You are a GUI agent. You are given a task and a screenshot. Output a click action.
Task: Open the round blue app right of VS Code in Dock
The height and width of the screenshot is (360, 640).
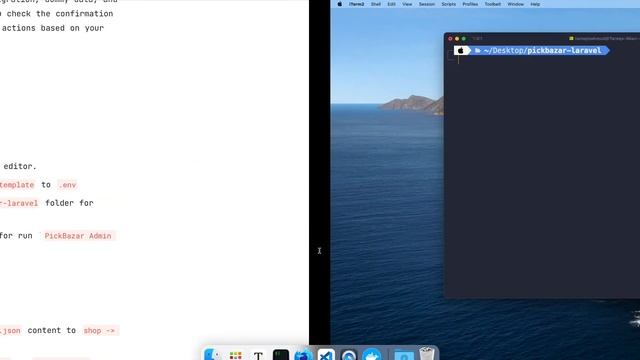coord(349,354)
